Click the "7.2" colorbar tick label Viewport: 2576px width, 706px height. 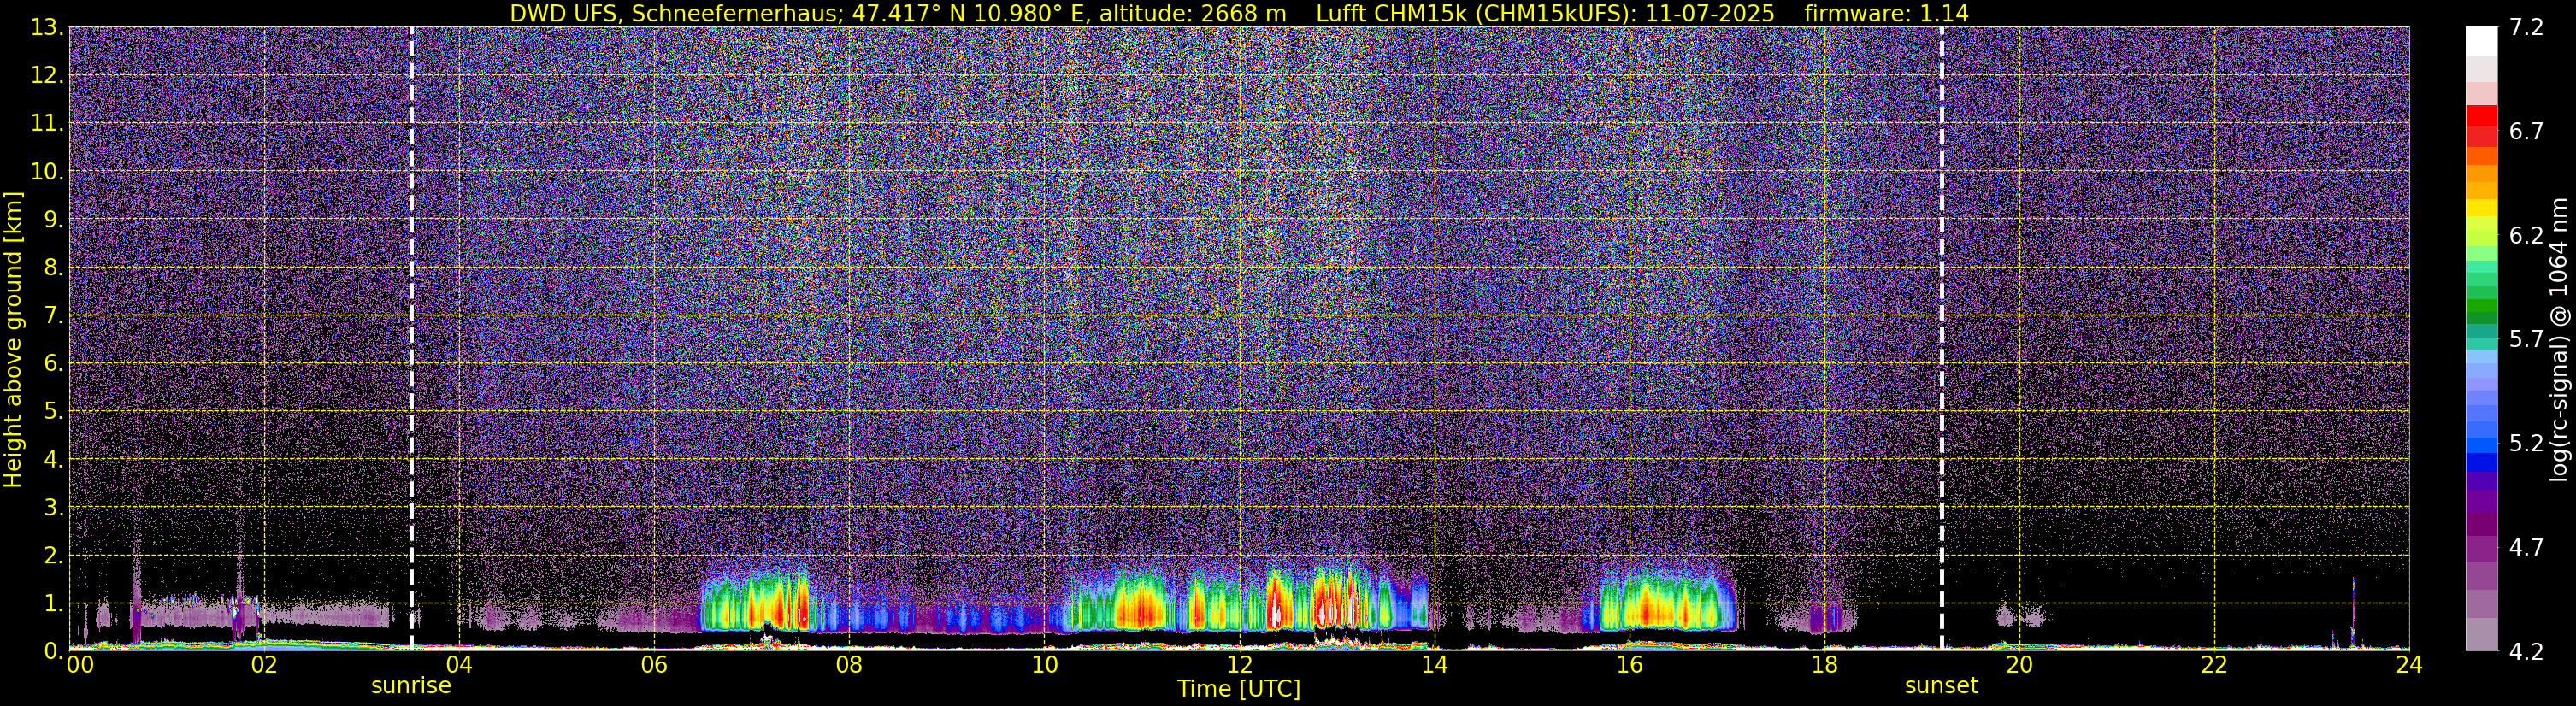pos(2526,28)
